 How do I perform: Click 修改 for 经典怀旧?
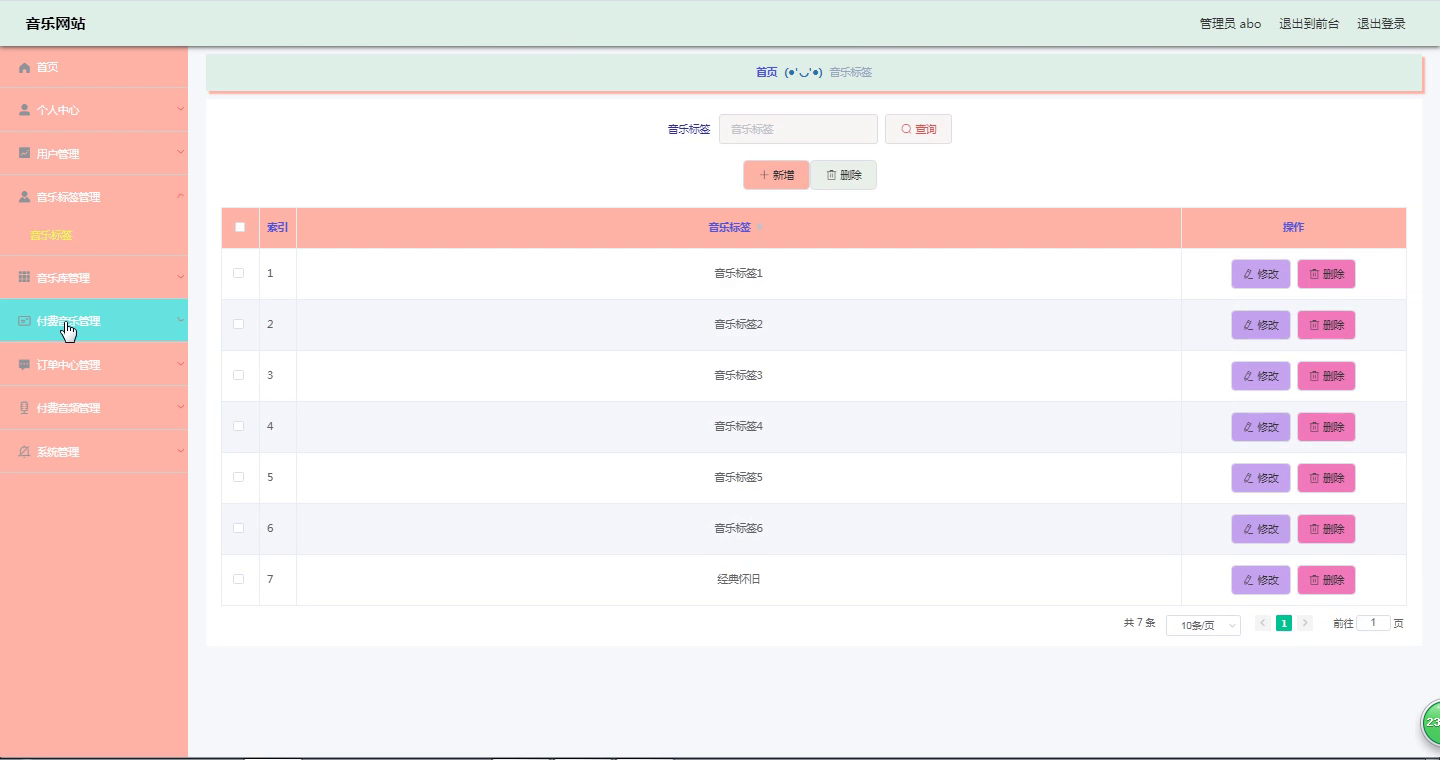point(1260,580)
